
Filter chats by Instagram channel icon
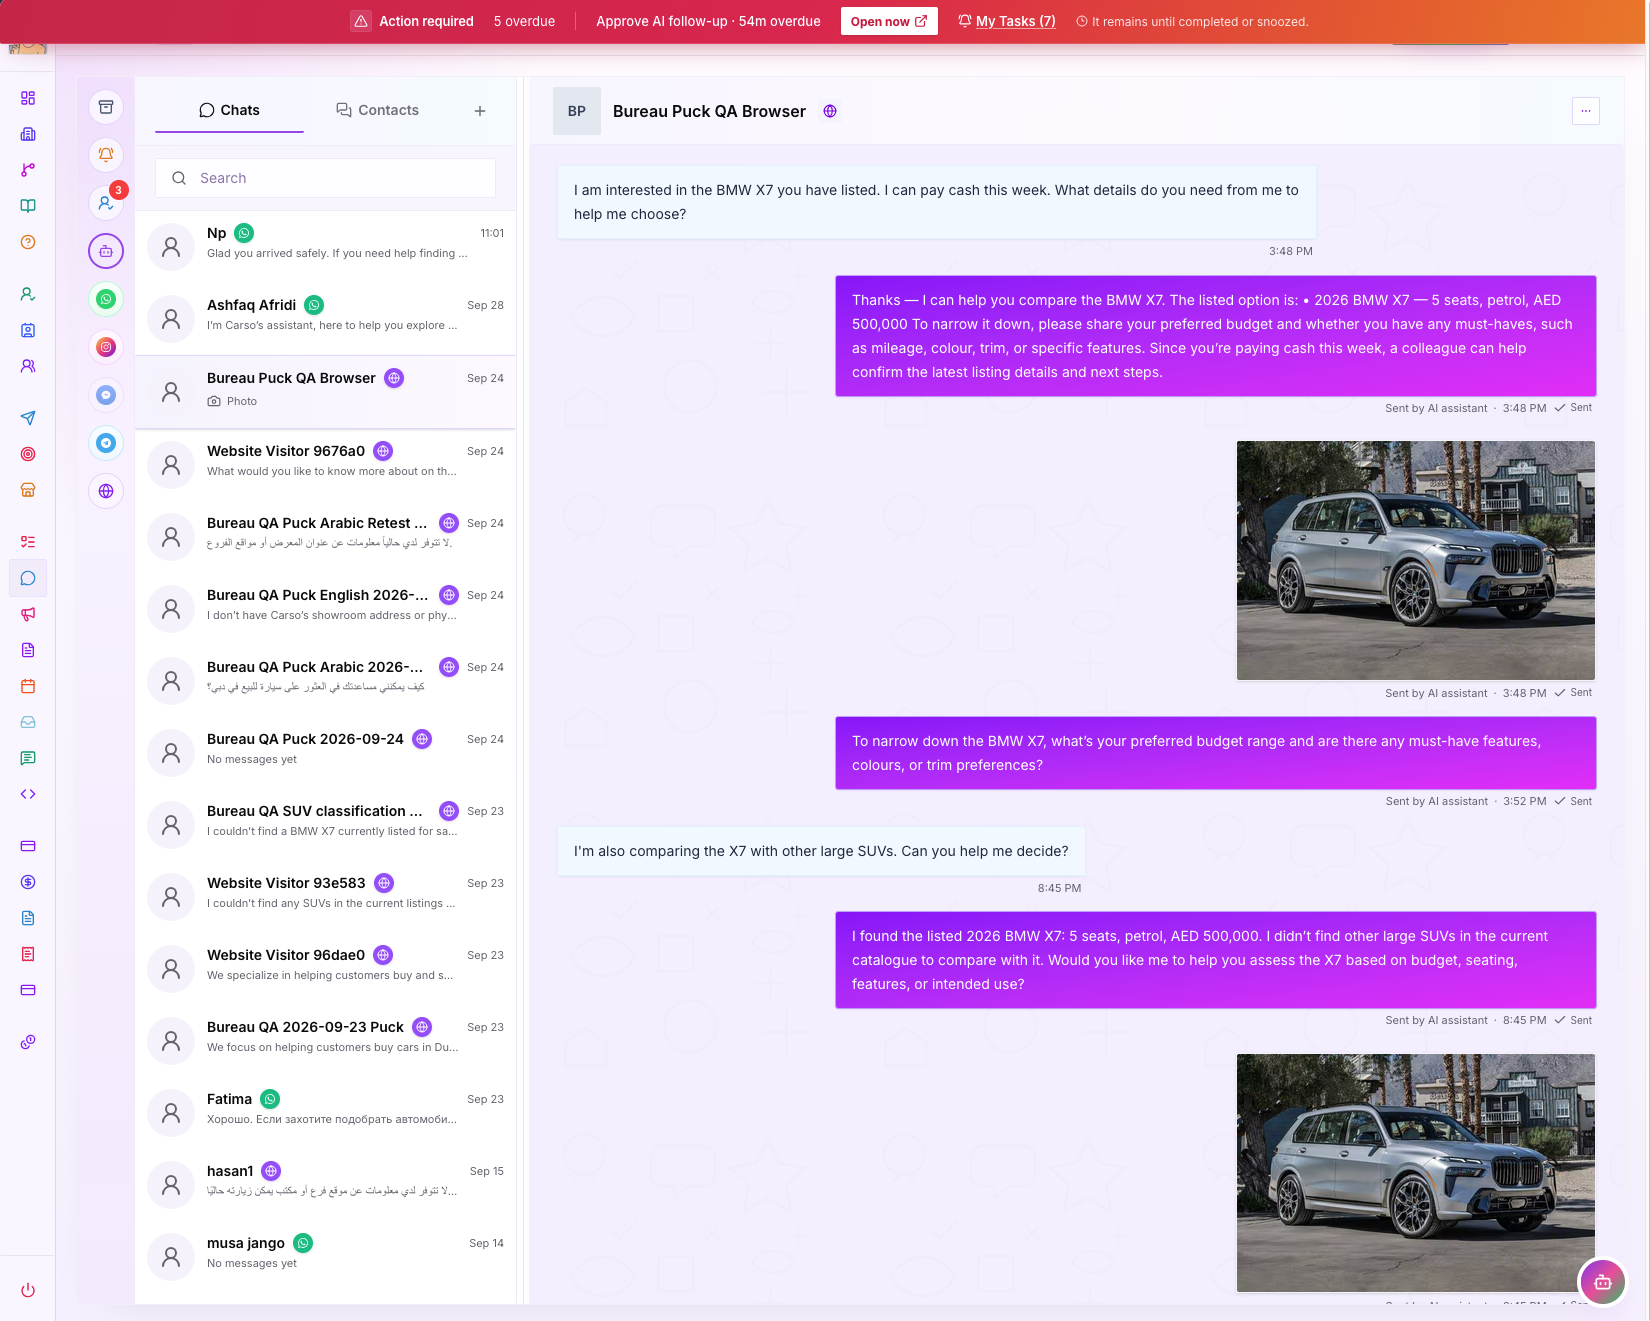[106, 347]
